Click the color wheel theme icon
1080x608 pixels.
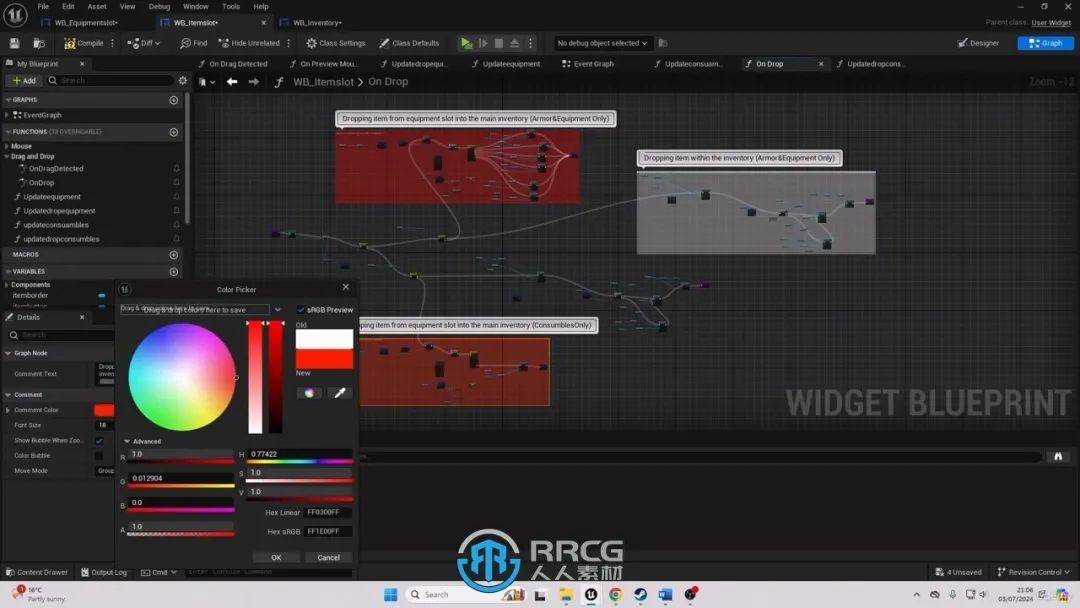coord(309,393)
